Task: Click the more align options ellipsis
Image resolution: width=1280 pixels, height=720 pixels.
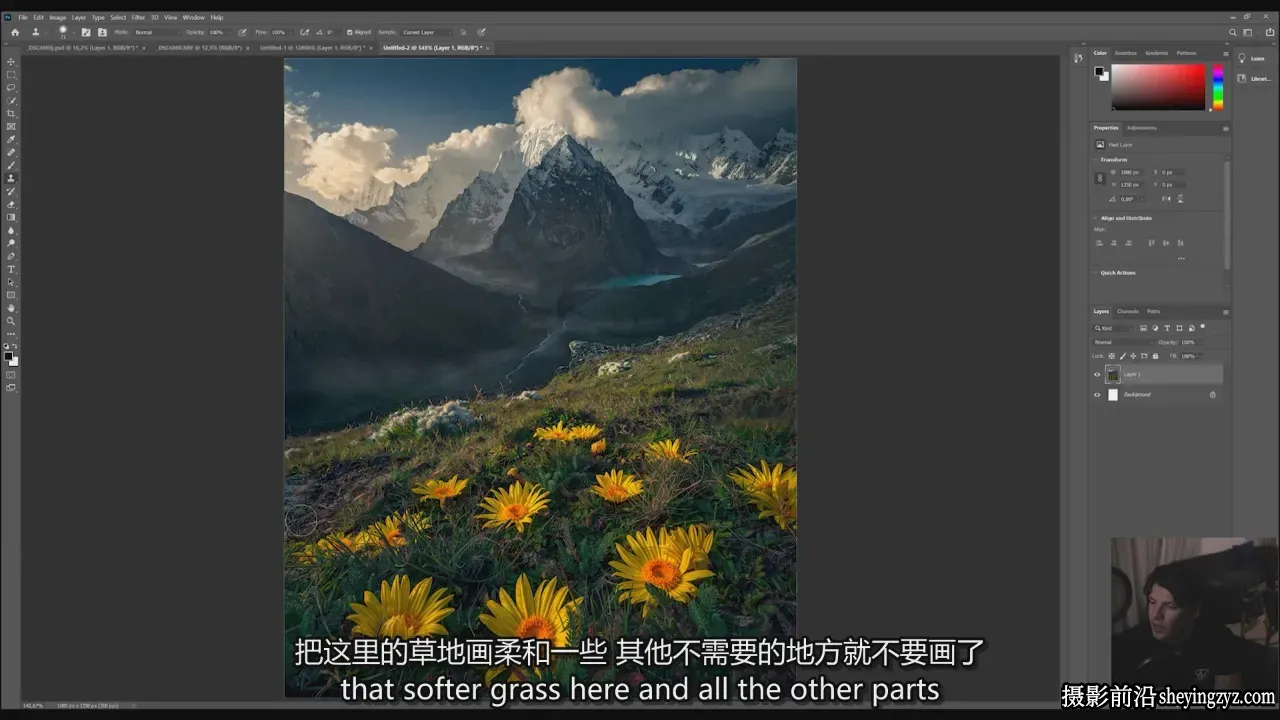Action: 1181,258
